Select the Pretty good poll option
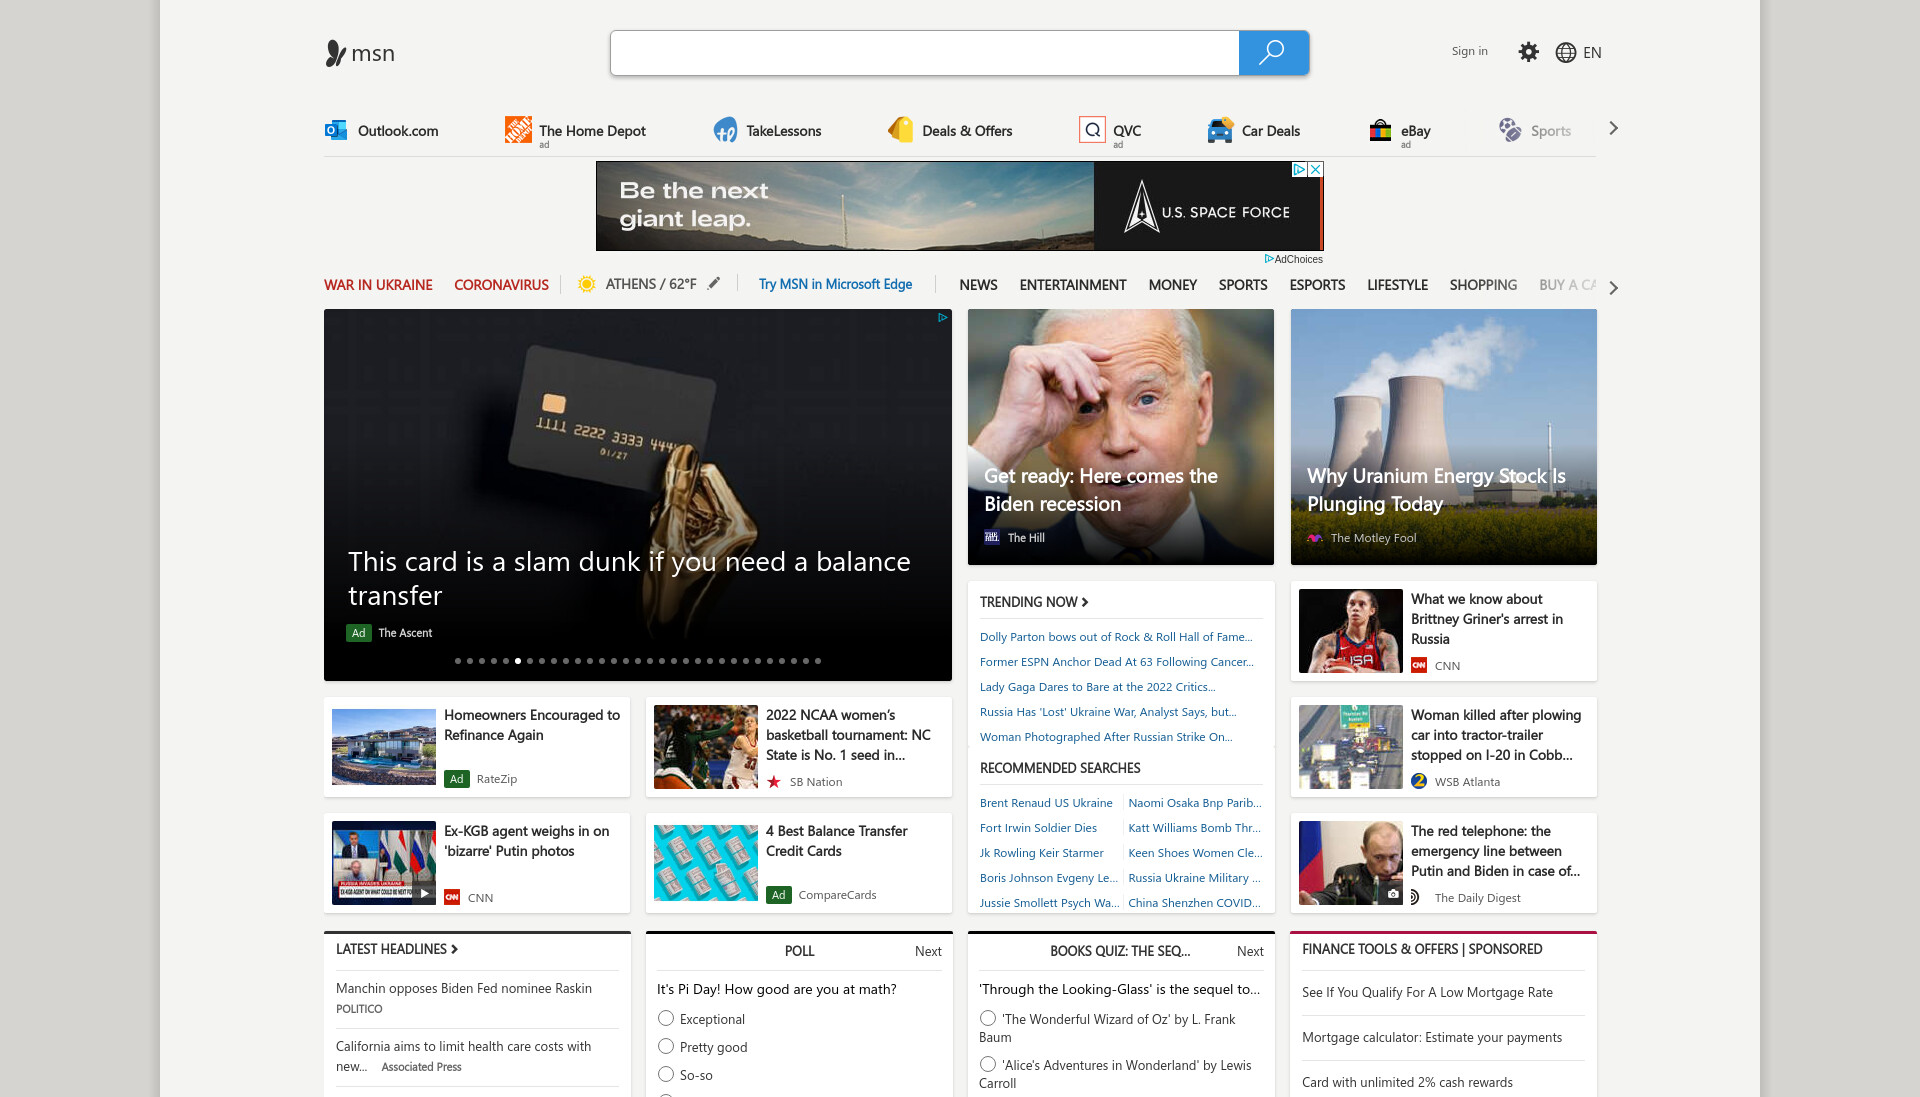The width and height of the screenshot is (1920, 1097). [x=666, y=1046]
